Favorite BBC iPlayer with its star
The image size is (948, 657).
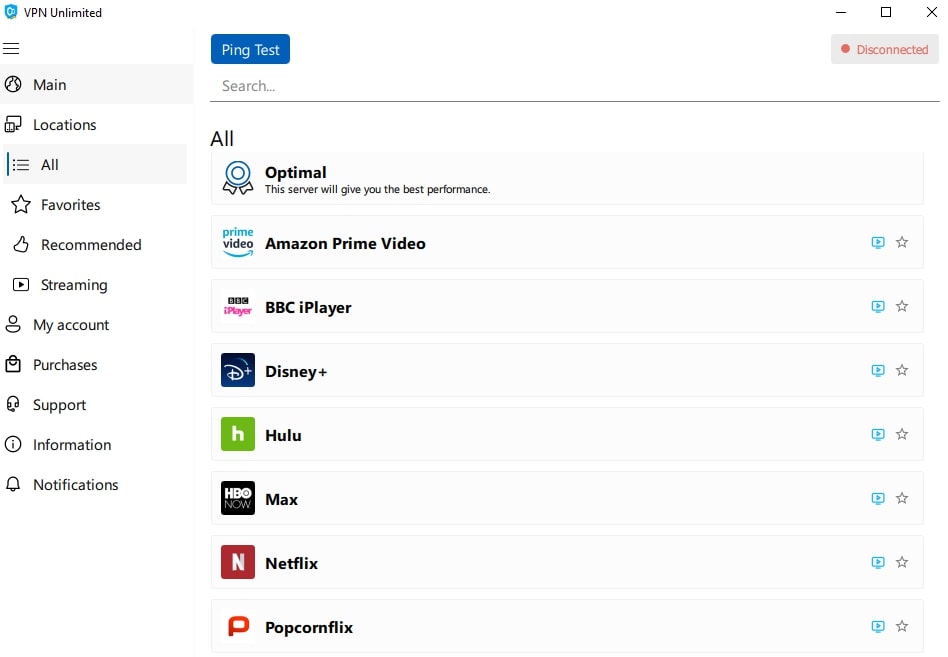click(x=902, y=306)
